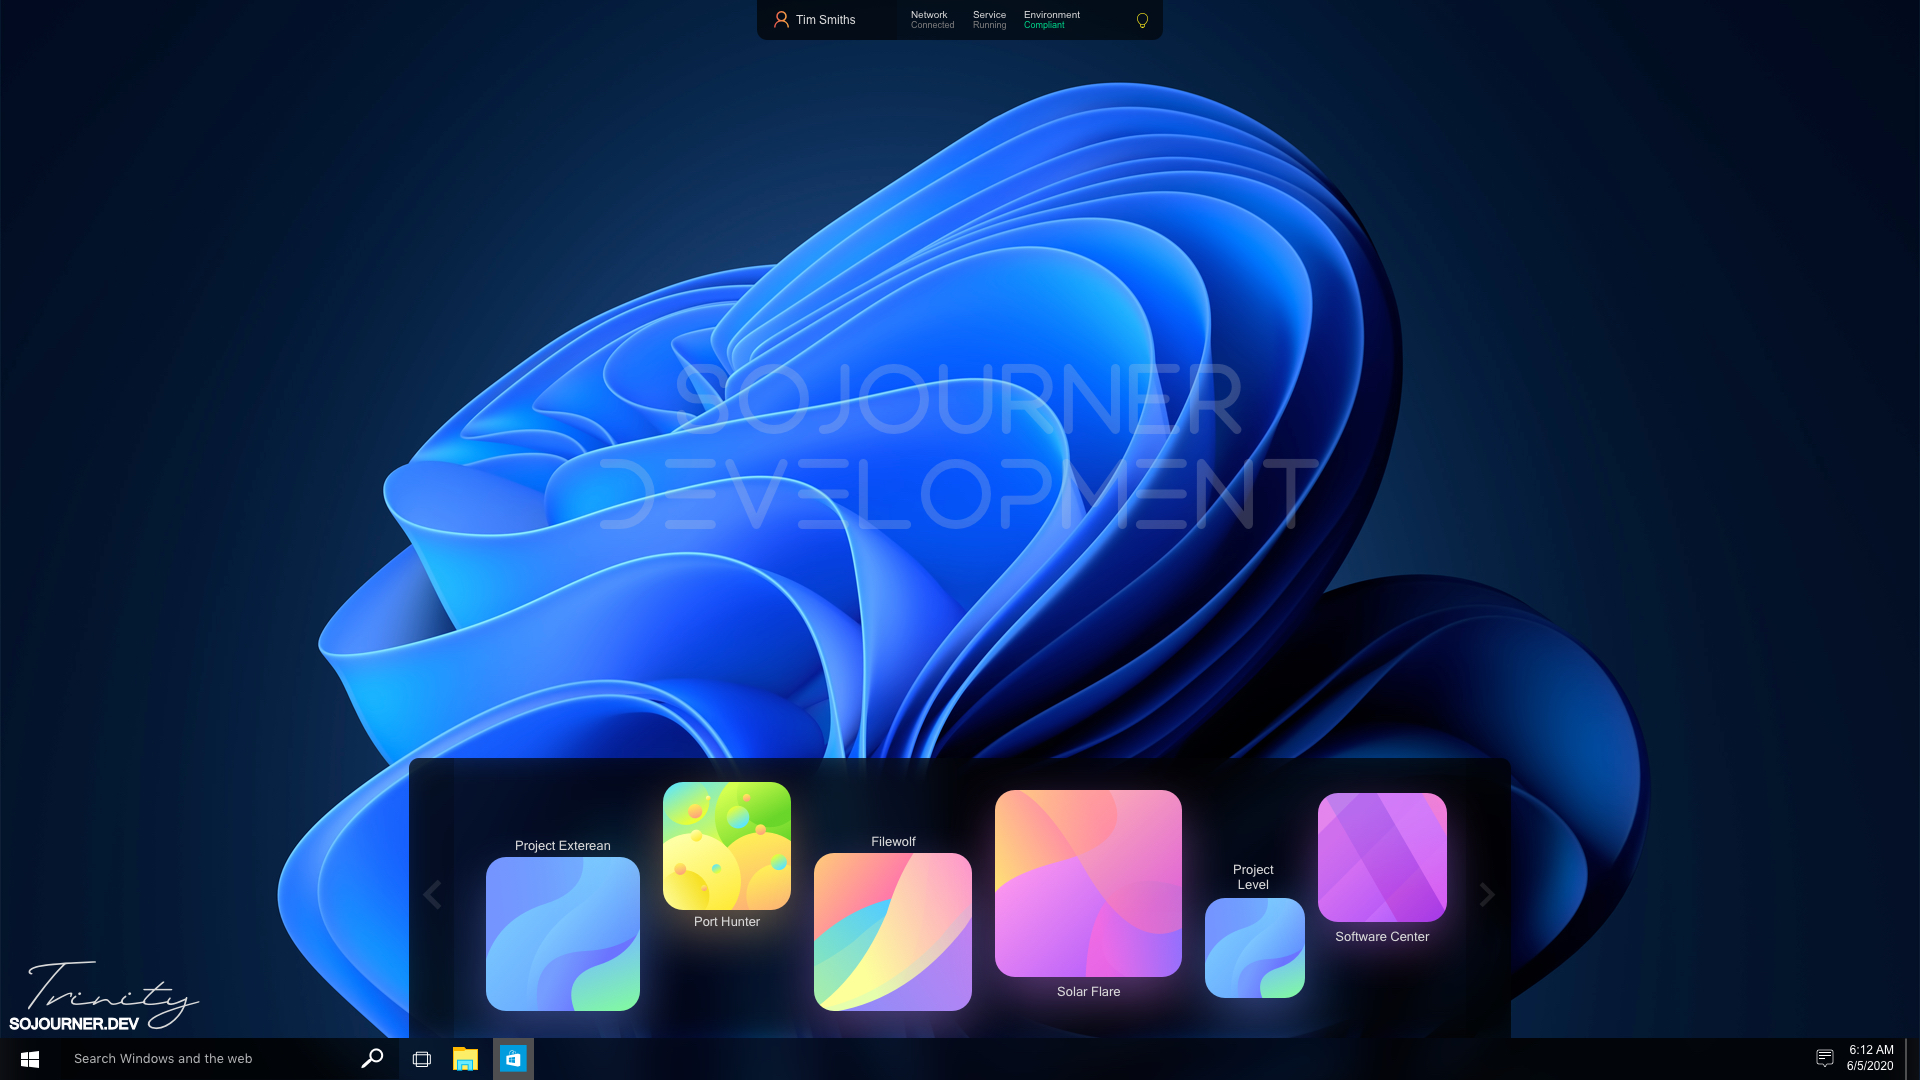Open Software Center from the launcher
Screen dimensions: 1920x1080
(1382, 857)
